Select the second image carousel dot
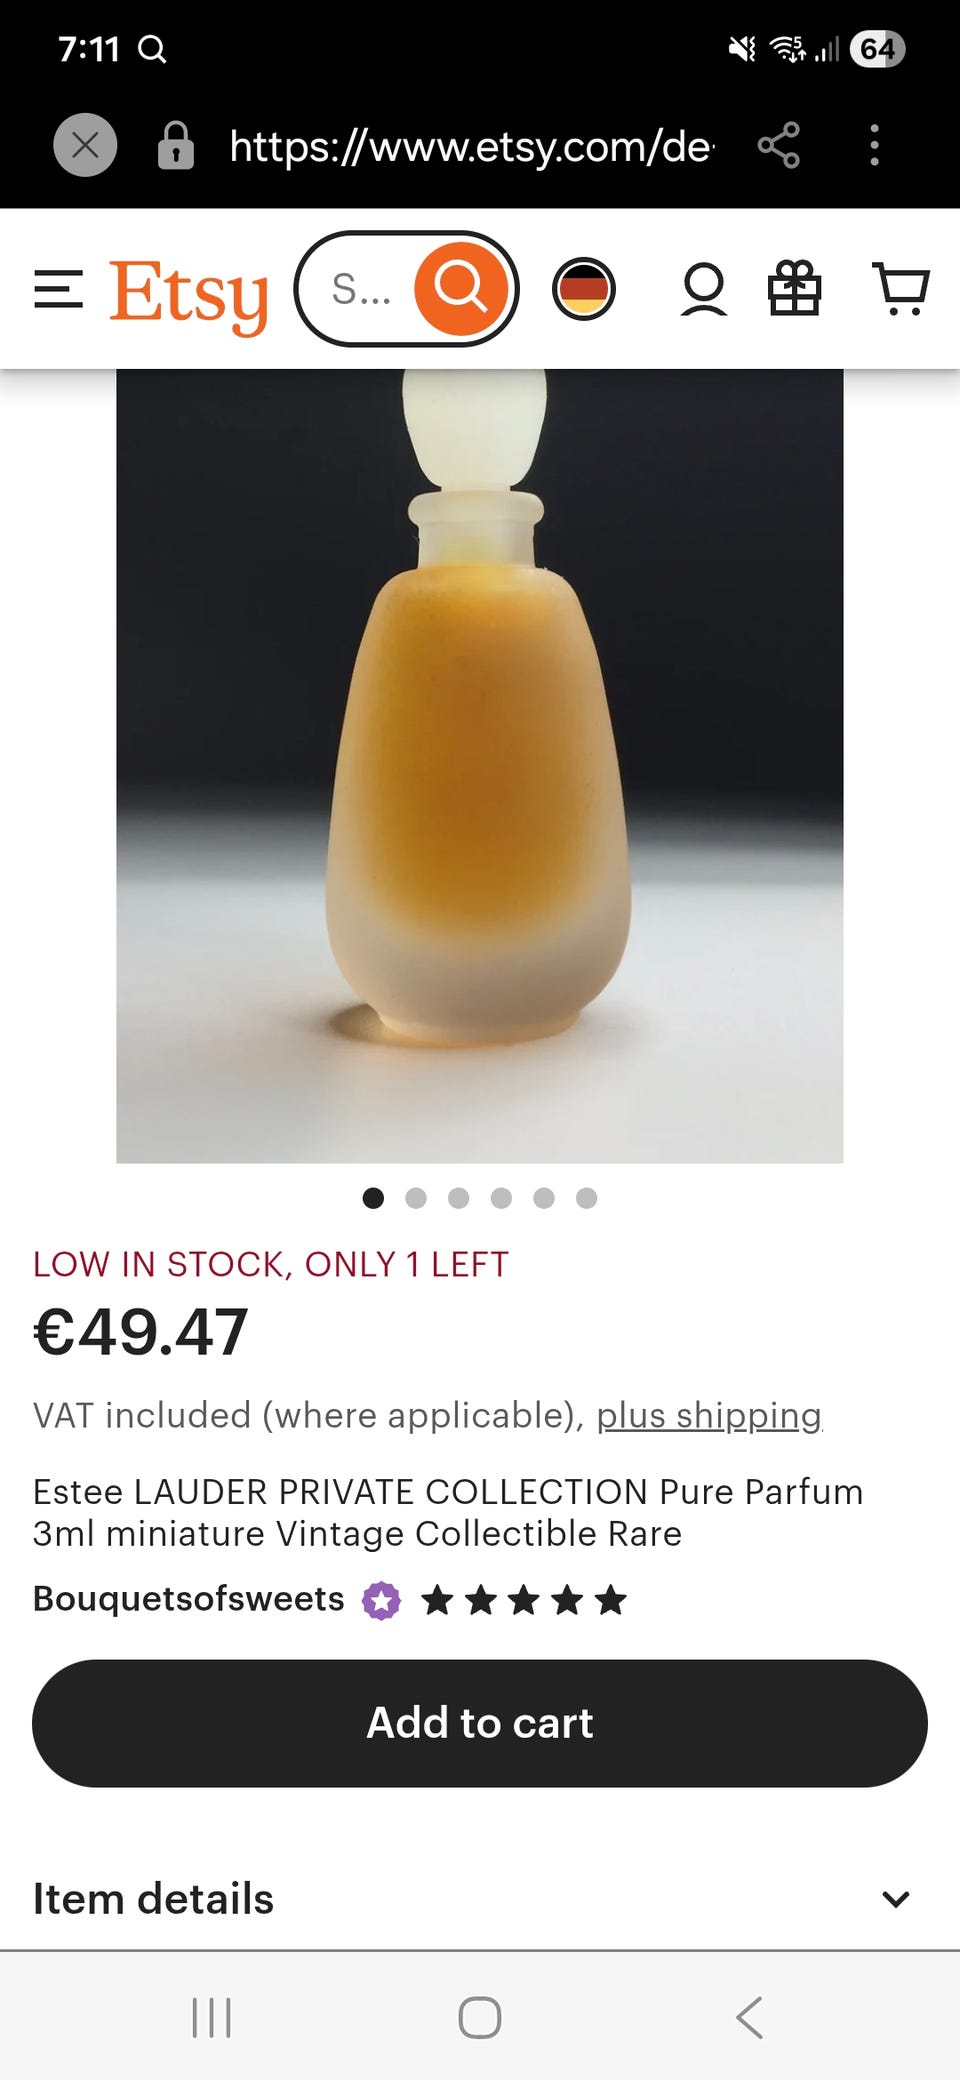This screenshot has height=2080, width=960. click(416, 1198)
